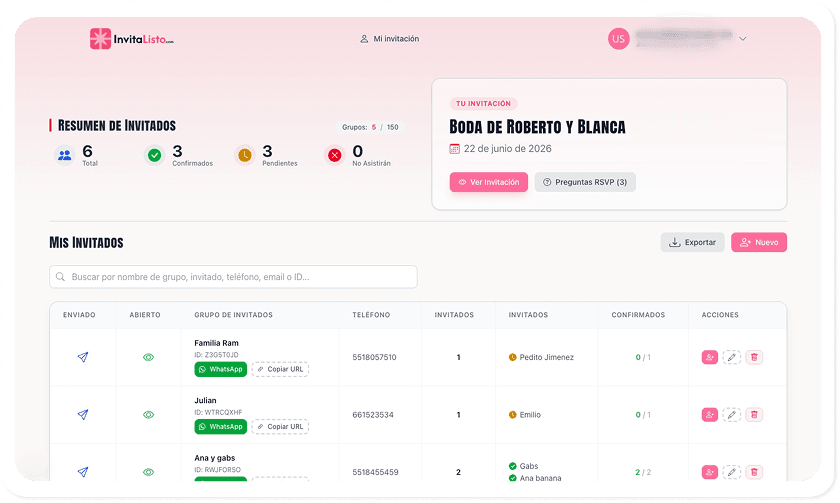Click the sent paper plane icon for Familia Ram
The height and width of the screenshot is (503, 840).
point(83,357)
